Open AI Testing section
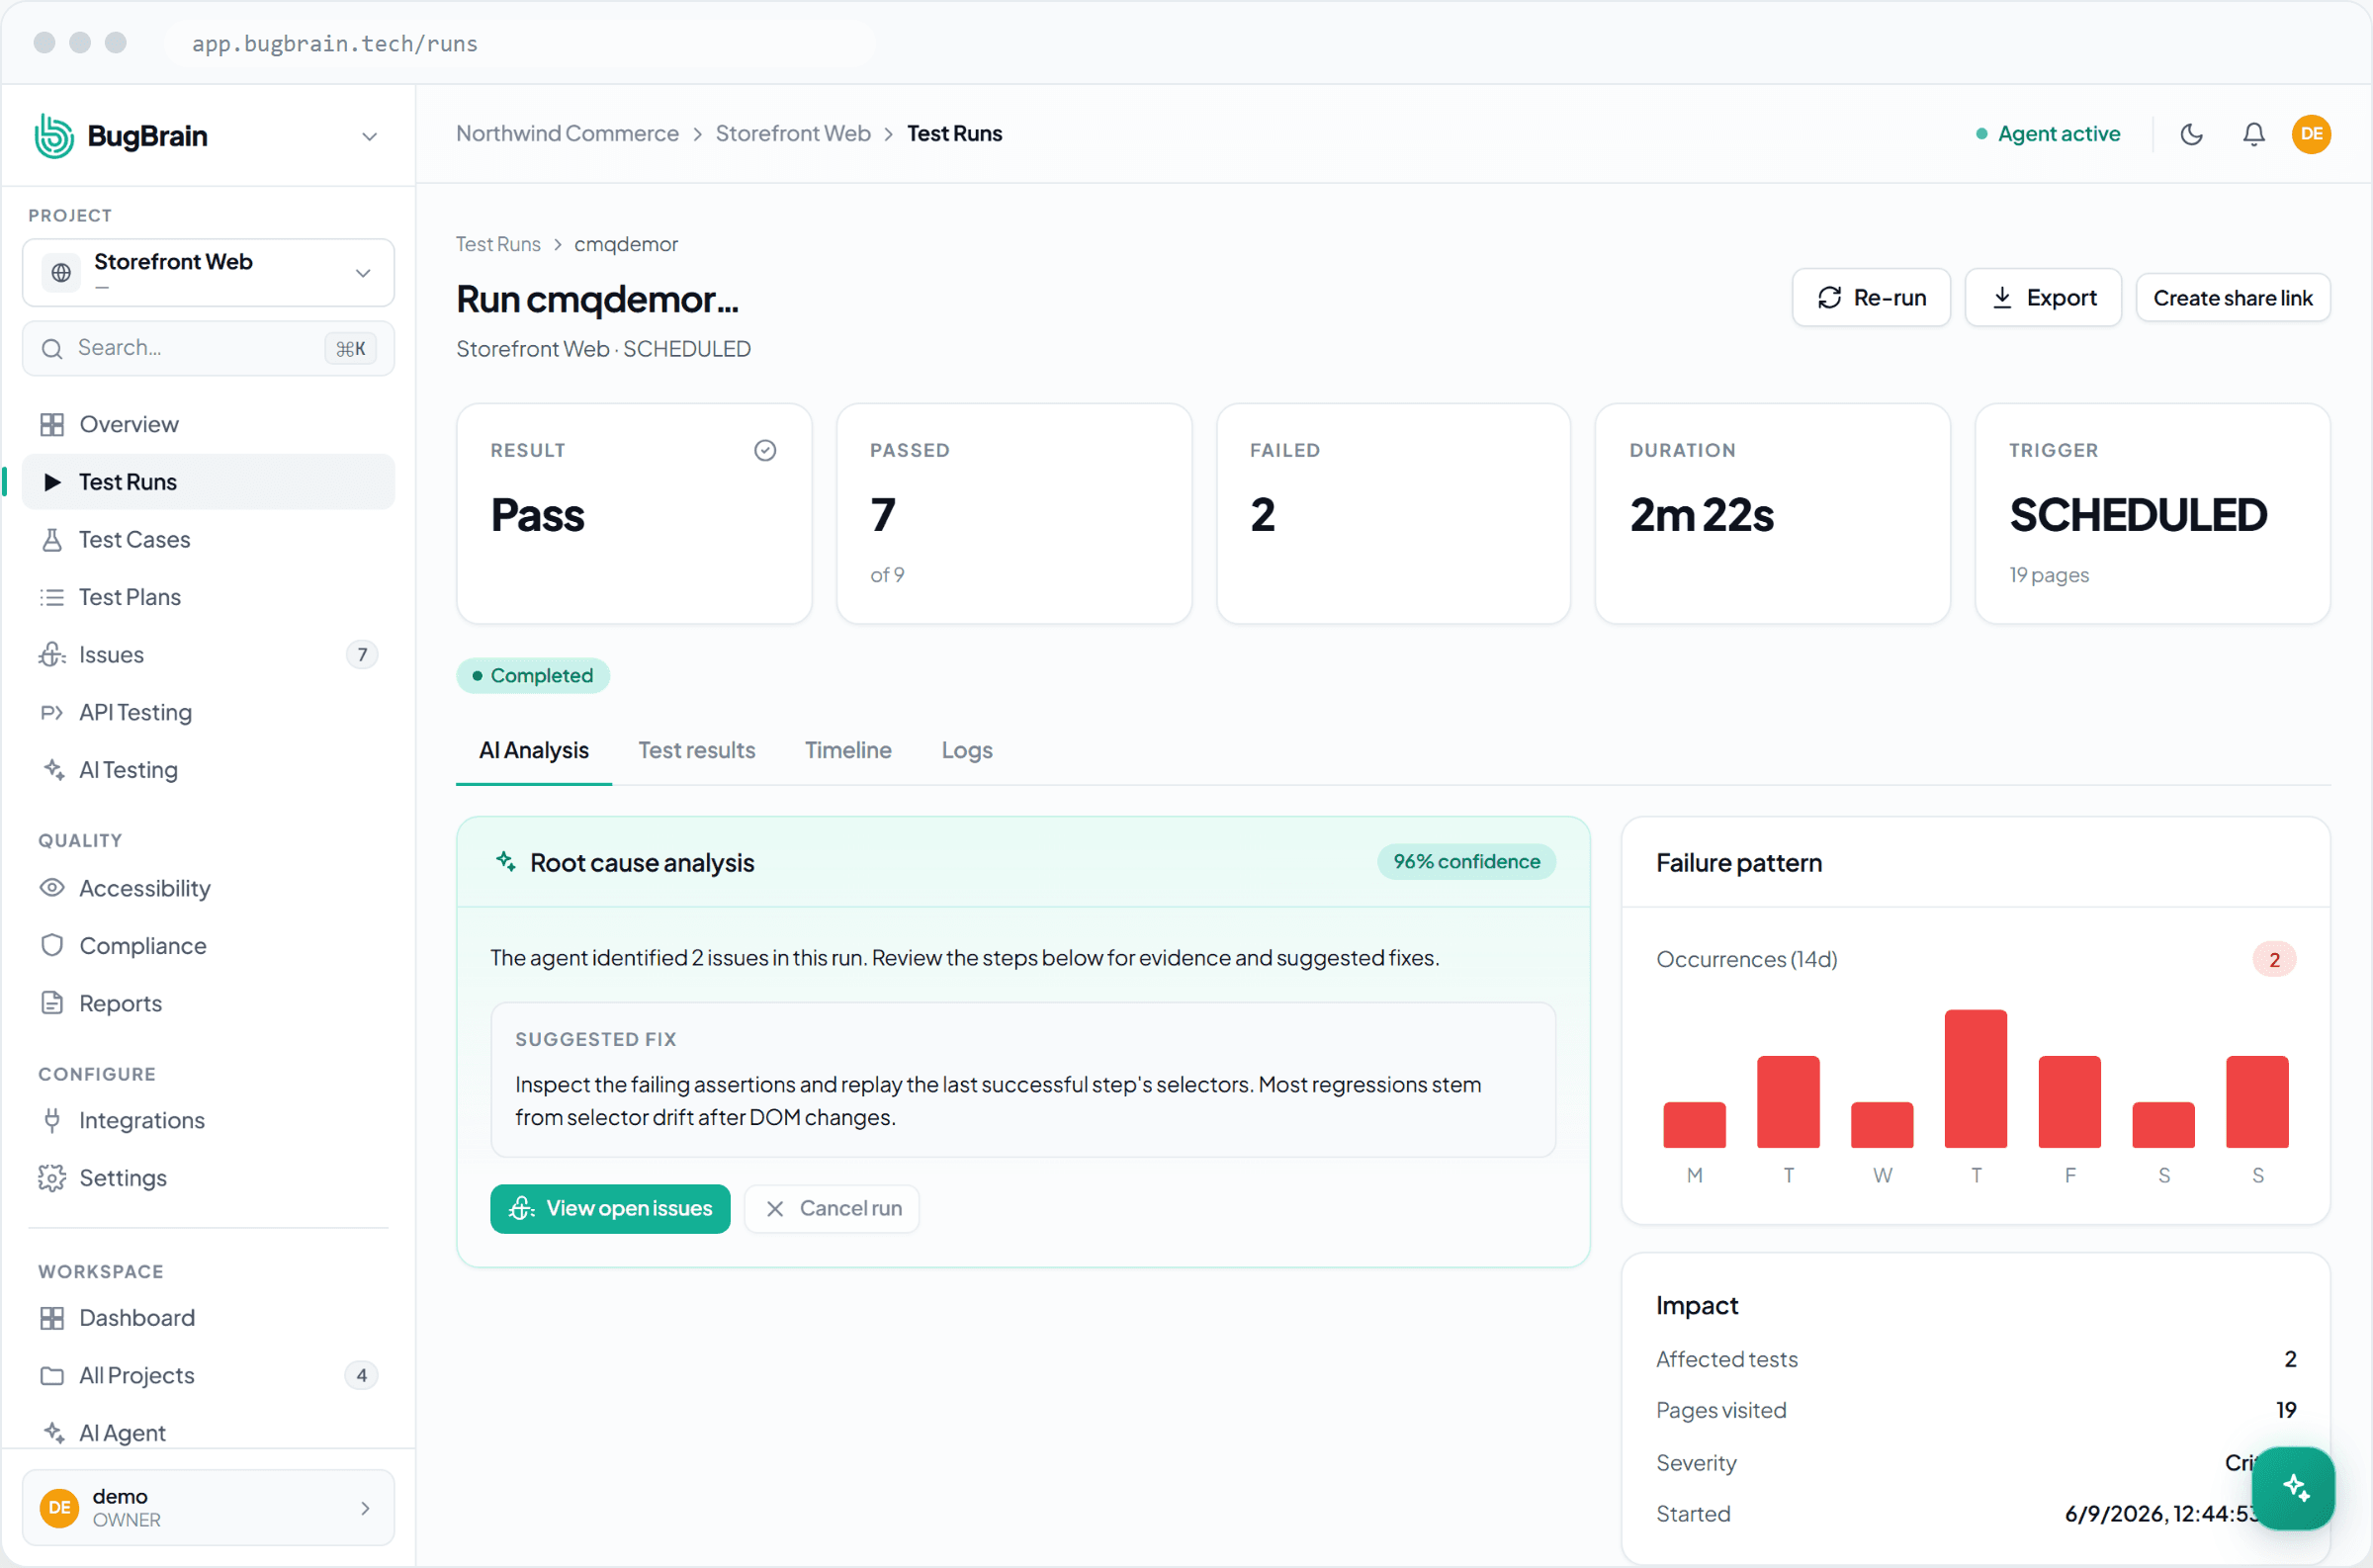 208,770
